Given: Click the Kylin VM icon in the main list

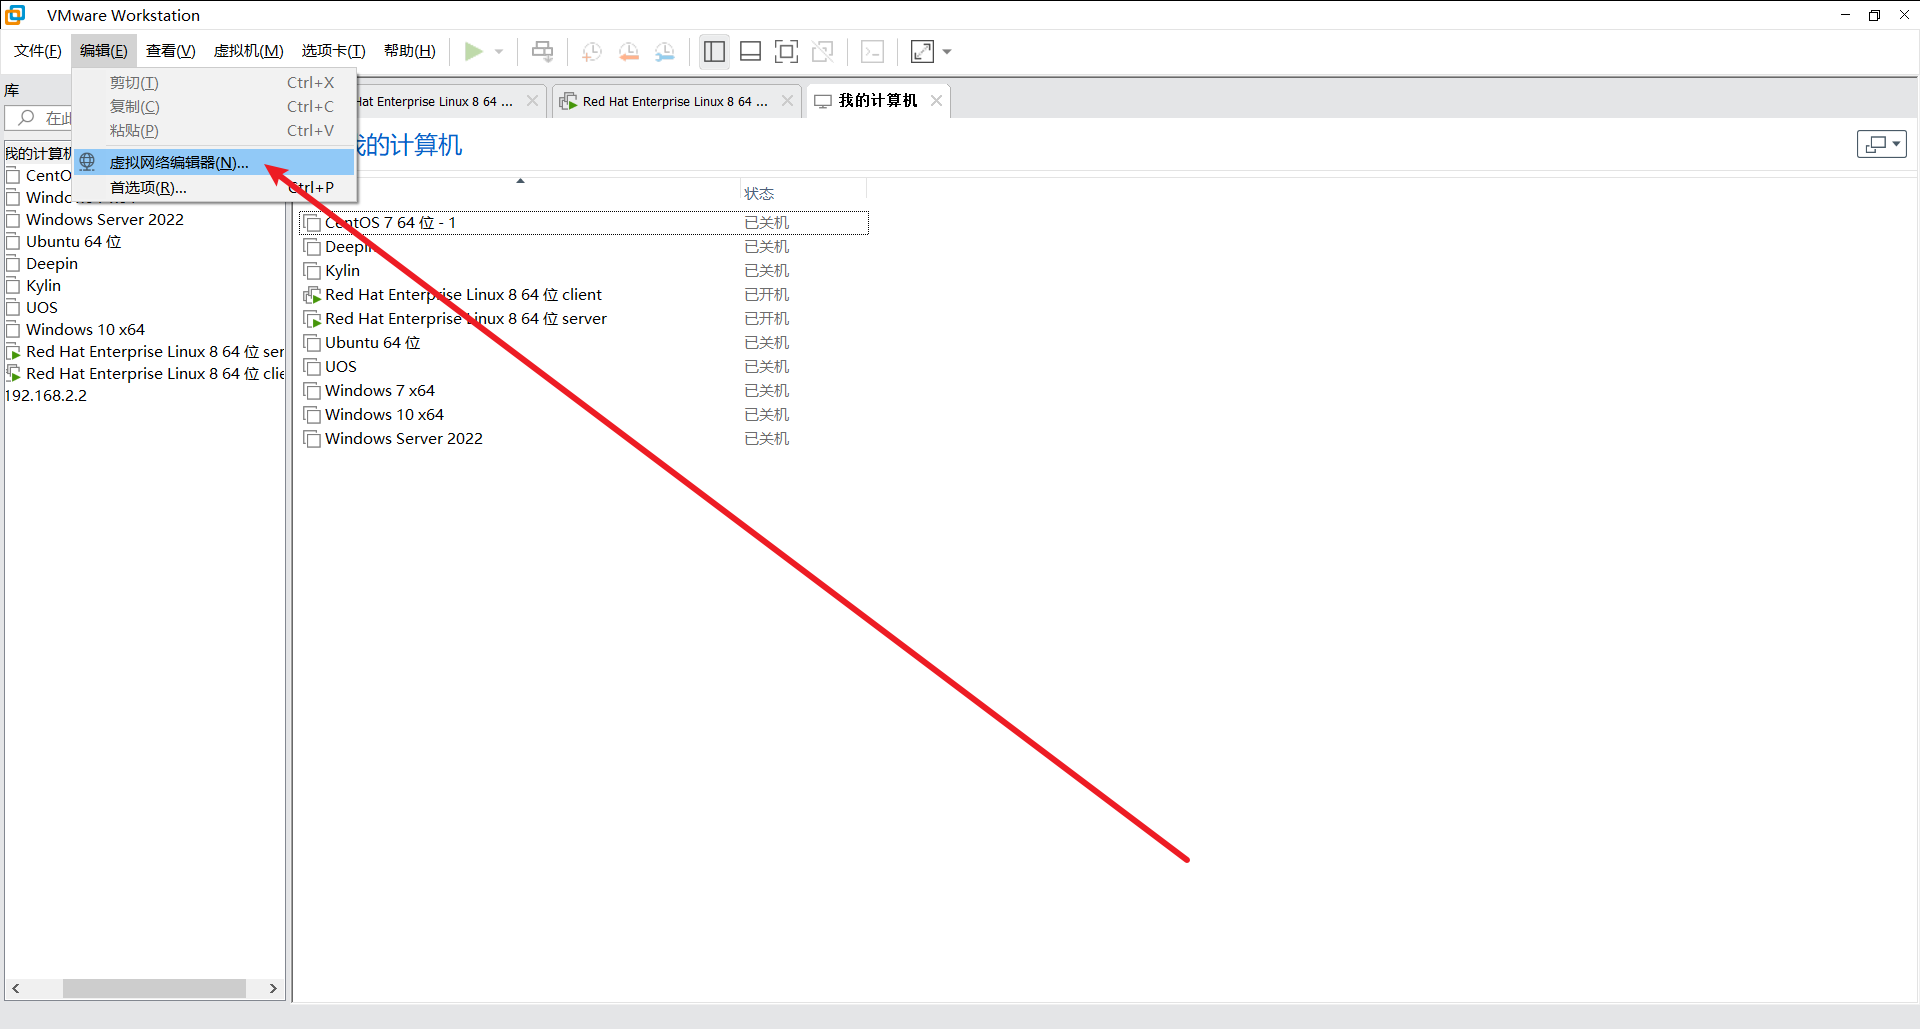Looking at the screenshot, I should (x=312, y=271).
